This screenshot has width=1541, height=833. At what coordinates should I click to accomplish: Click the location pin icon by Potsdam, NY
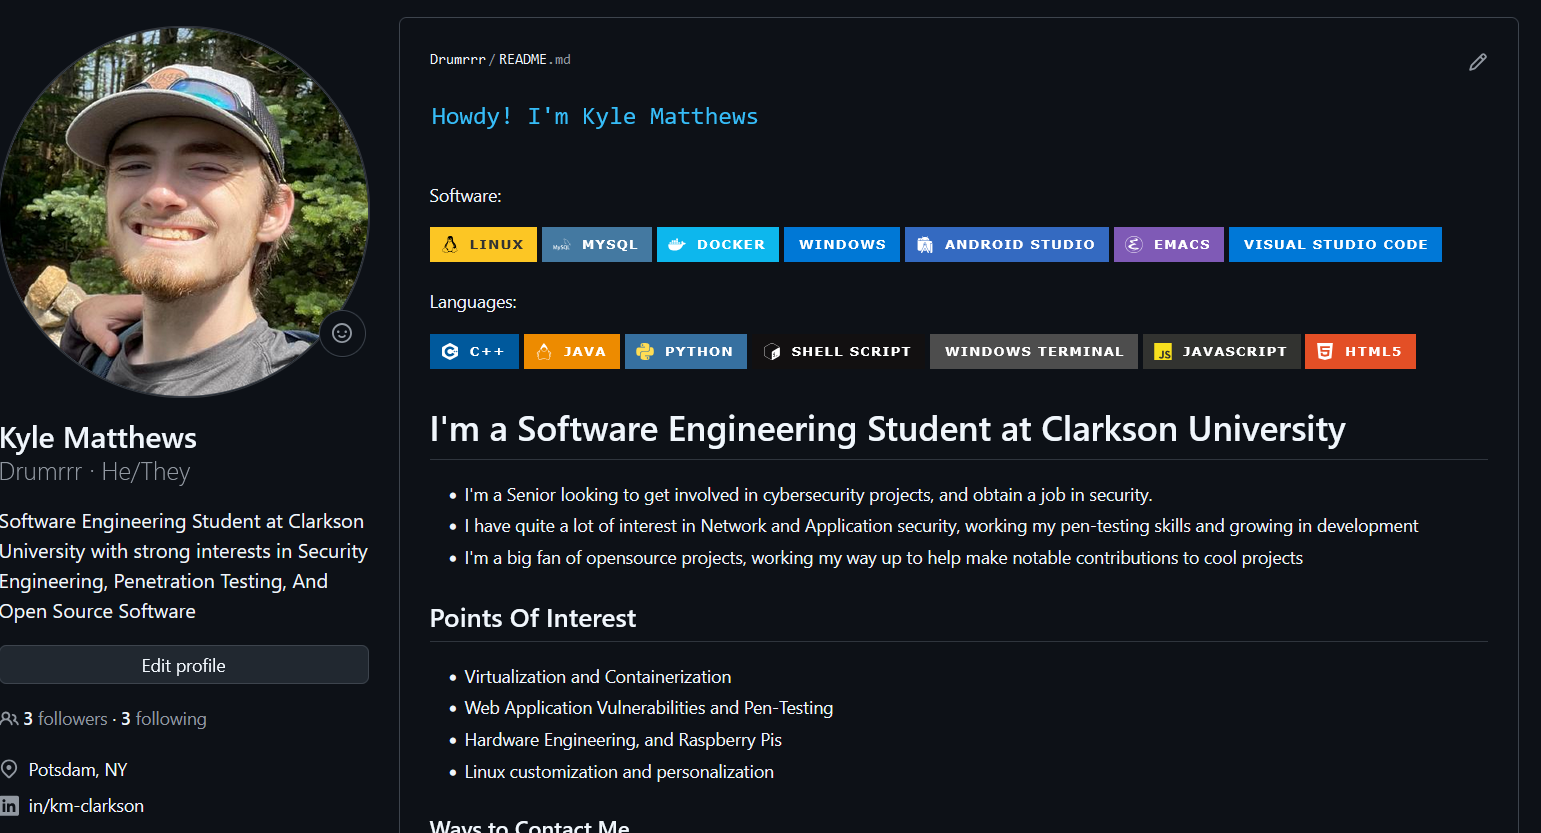(x=9, y=769)
